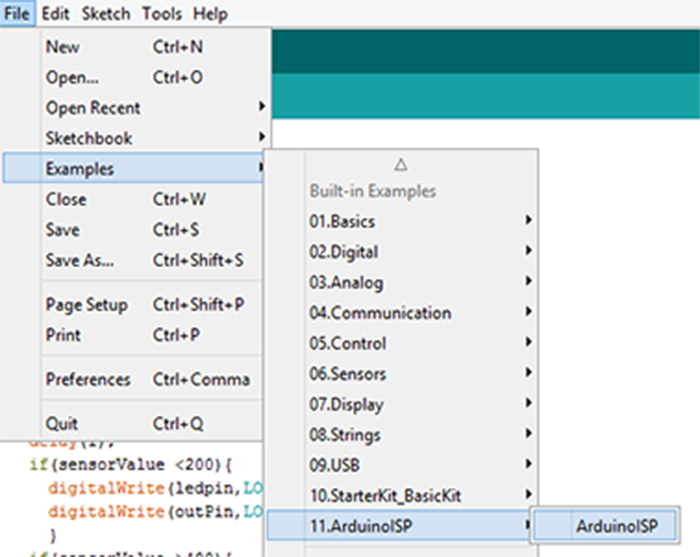
Task: Open the Edit menu
Action: (x=54, y=14)
